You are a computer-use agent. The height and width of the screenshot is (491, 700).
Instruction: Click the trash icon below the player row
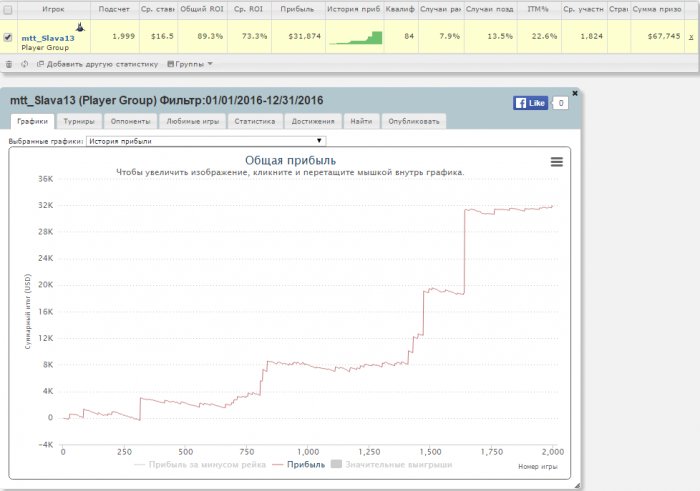coord(9,63)
